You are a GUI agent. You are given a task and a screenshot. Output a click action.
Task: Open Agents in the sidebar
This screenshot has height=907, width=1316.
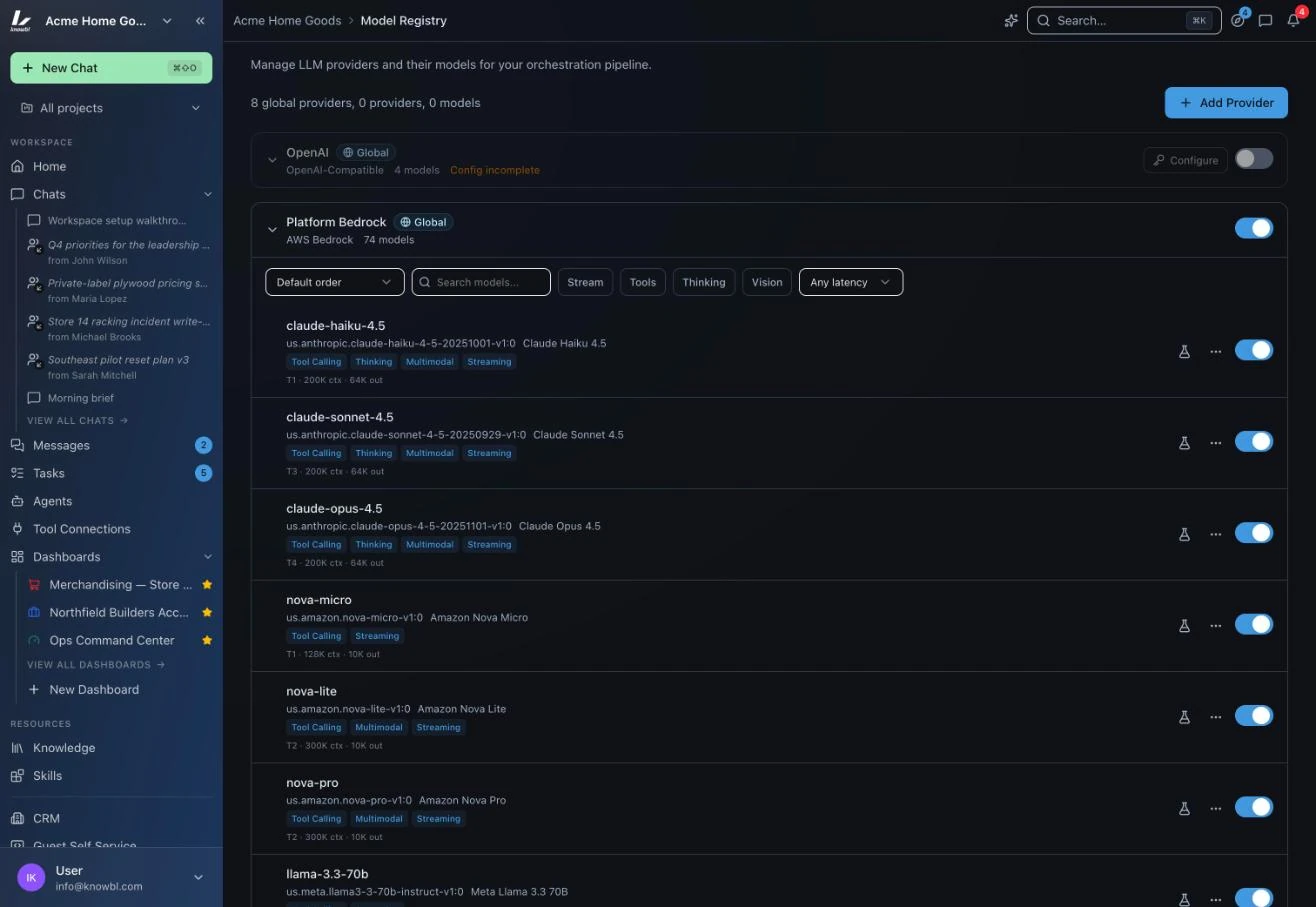(111, 501)
